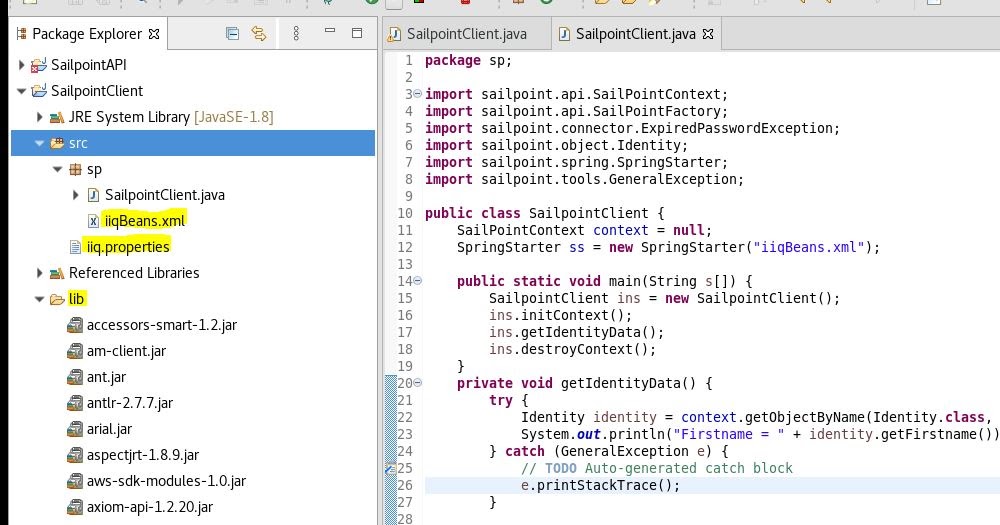Click the JRE System Library icon
This screenshot has width=1000, height=525.
click(57, 117)
